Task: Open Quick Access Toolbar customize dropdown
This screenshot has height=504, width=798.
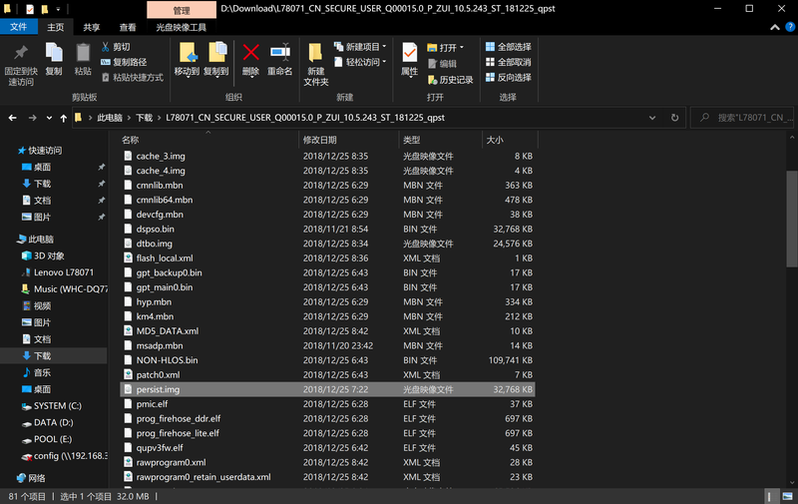Action: tap(58, 9)
